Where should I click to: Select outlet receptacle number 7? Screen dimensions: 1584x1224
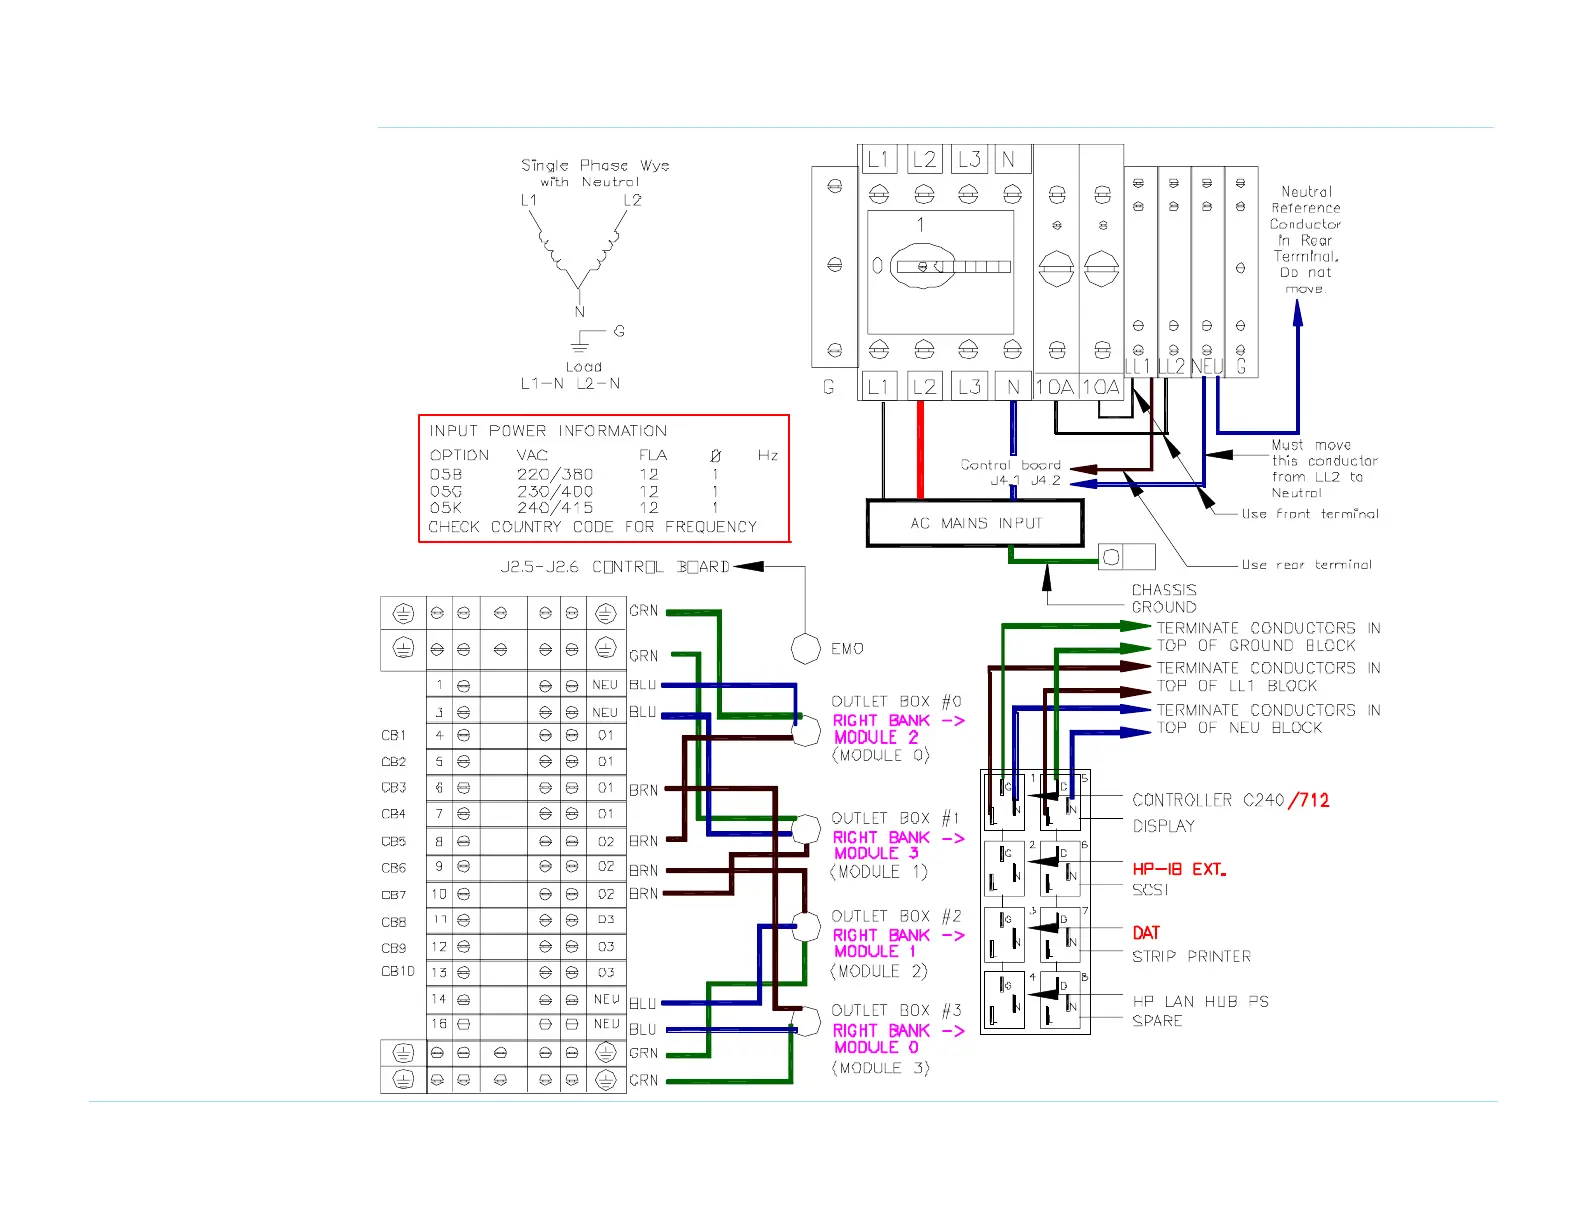[1060, 935]
